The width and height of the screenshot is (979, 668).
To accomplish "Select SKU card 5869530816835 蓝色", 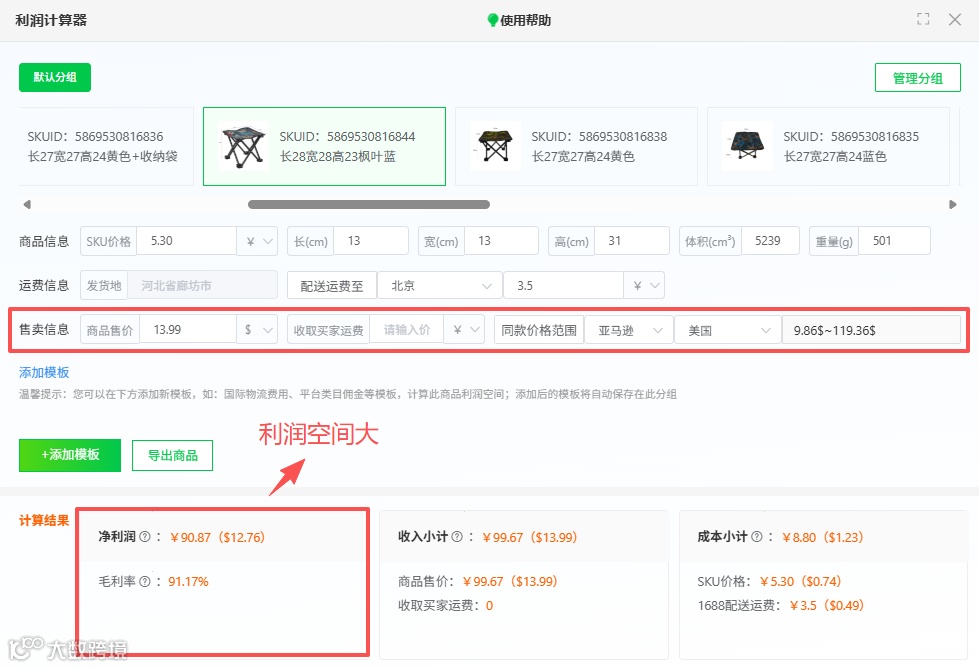I will point(829,147).
